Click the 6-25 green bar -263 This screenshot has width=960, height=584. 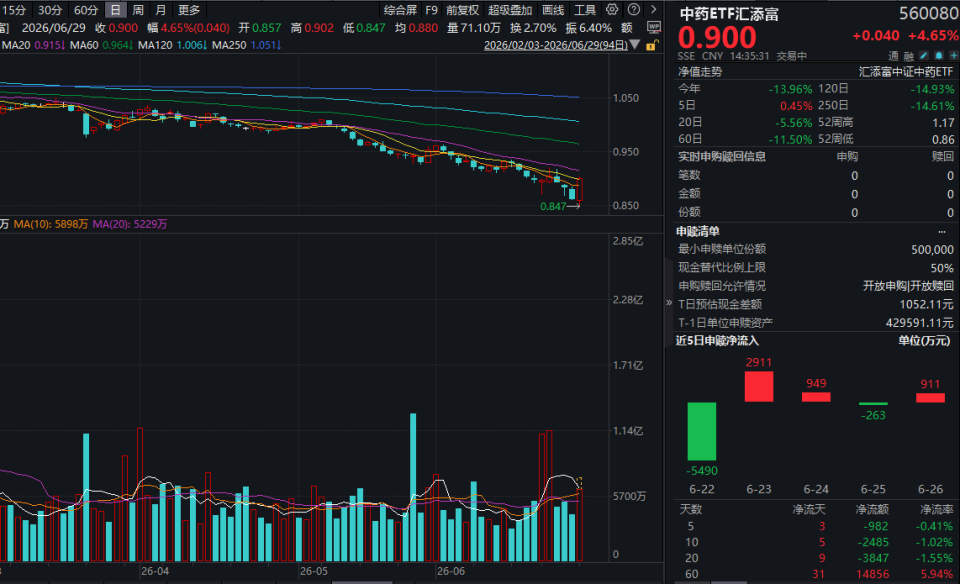pyautogui.click(x=873, y=403)
